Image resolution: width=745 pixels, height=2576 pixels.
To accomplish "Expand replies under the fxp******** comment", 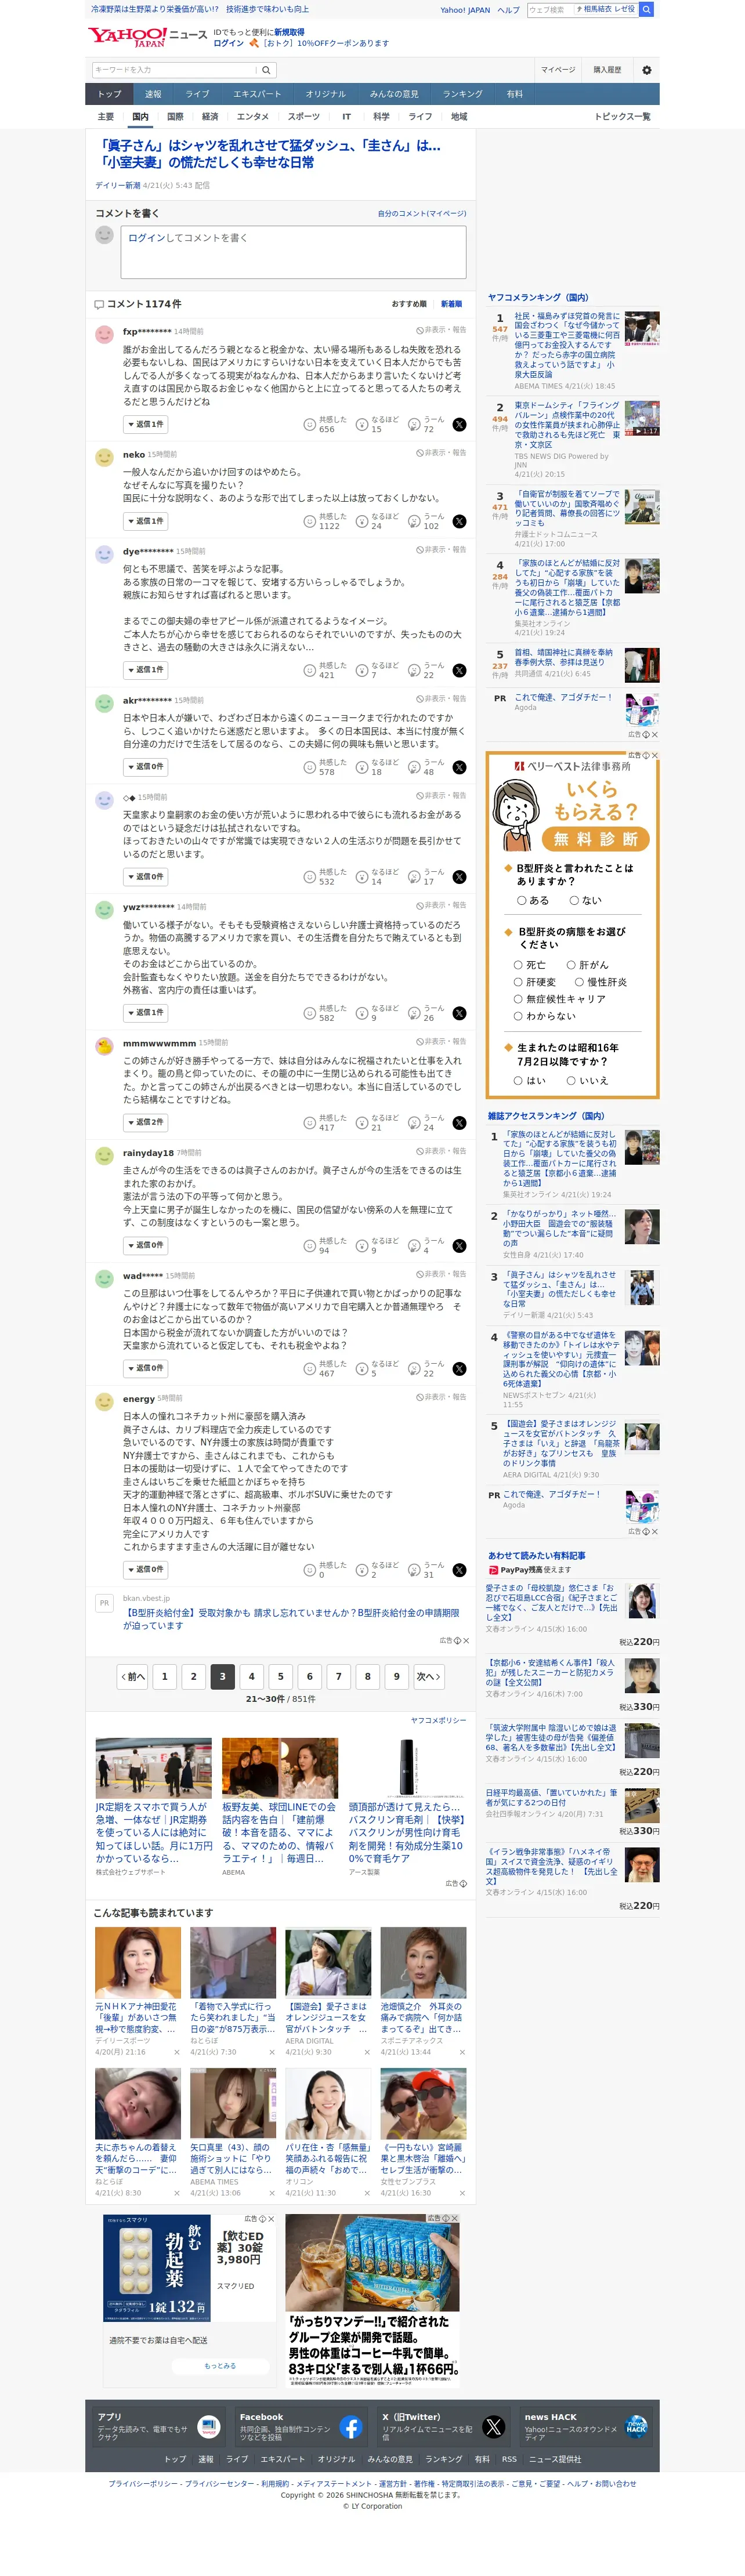I will point(145,425).
